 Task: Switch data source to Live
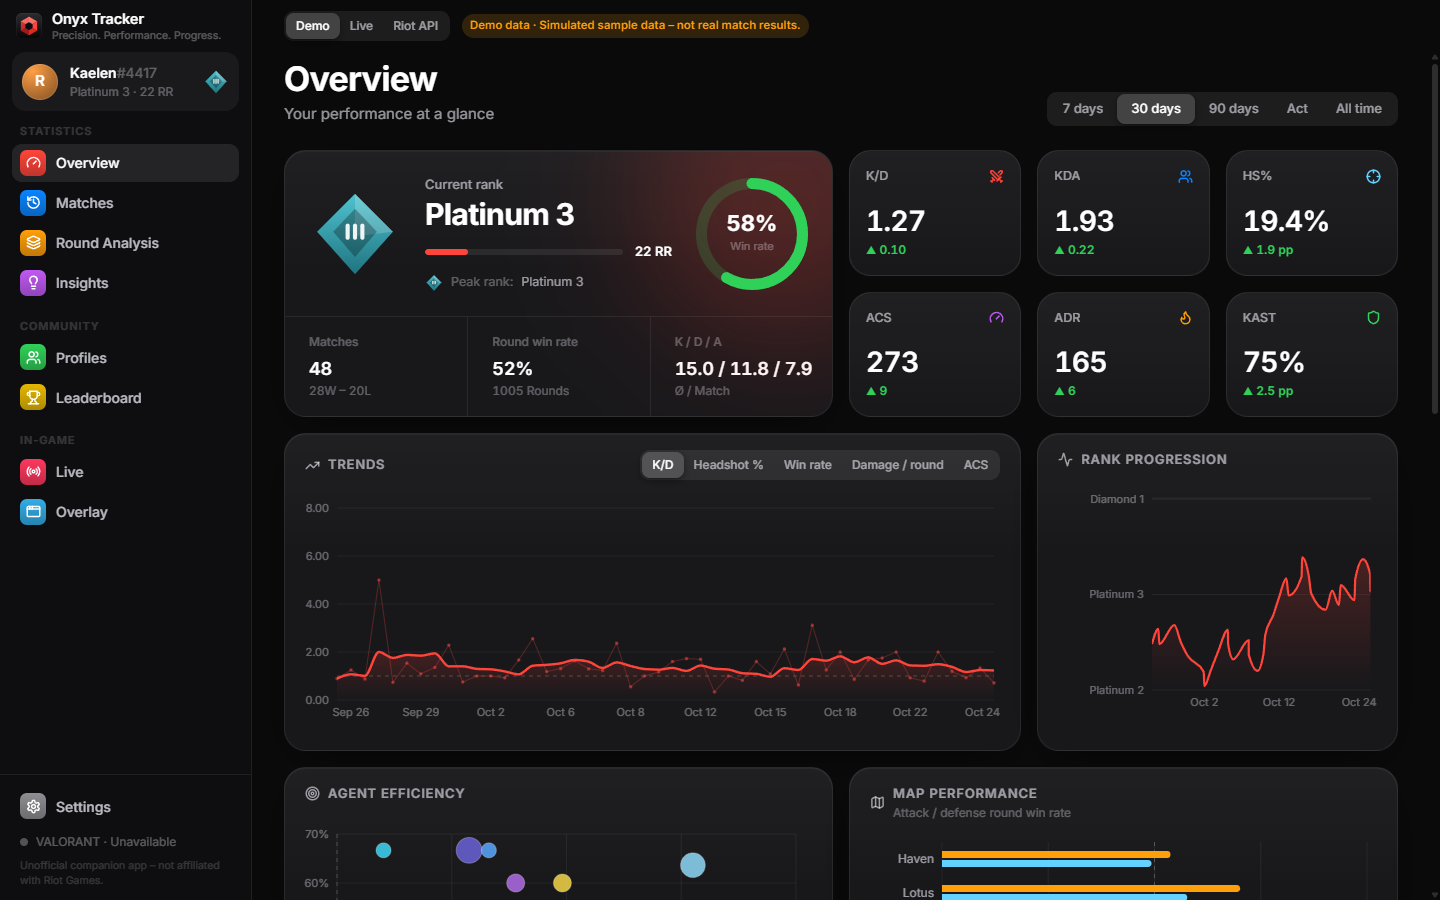pos(361,26)
